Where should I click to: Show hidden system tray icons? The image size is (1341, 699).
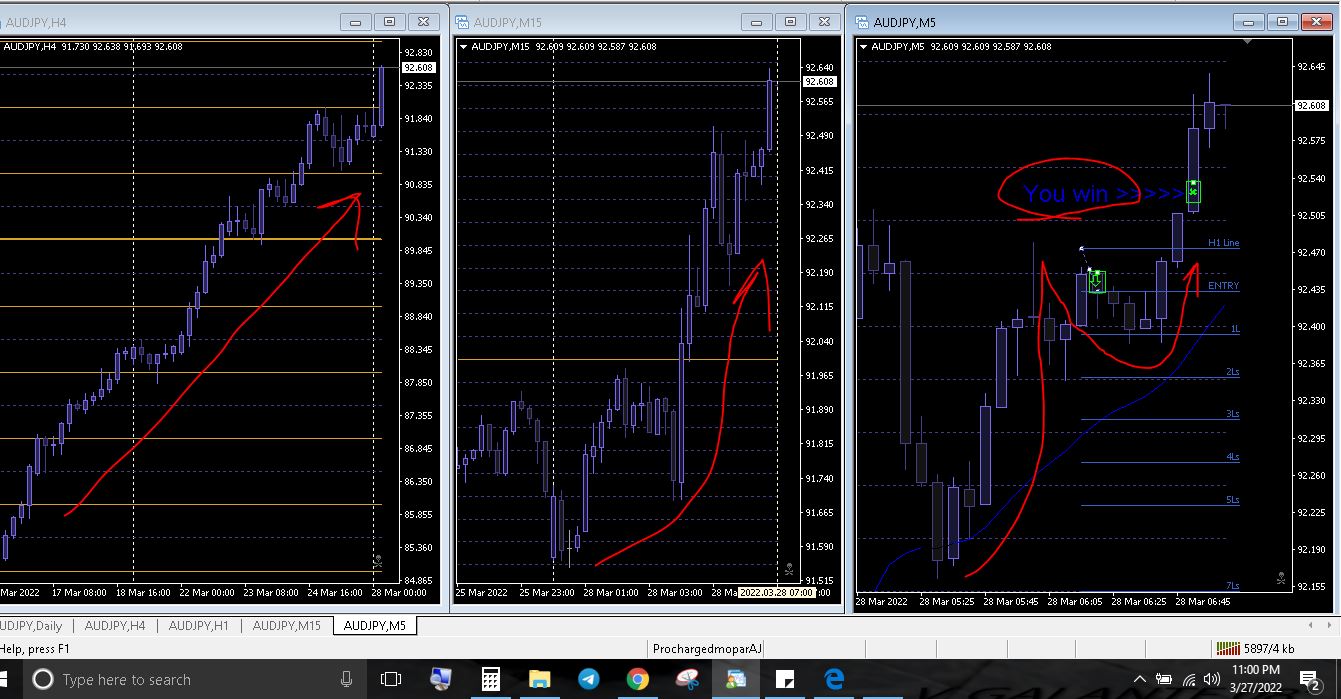click(1139, 679)
